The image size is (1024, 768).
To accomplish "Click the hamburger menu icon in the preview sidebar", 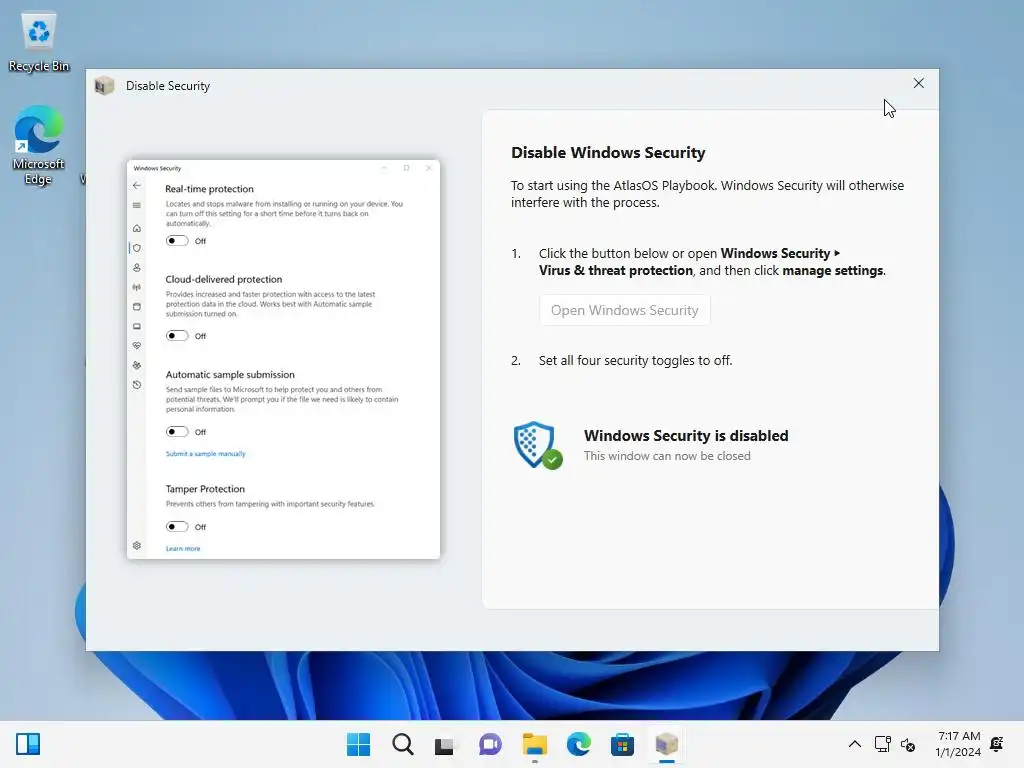I will click(x=136, y=205).
